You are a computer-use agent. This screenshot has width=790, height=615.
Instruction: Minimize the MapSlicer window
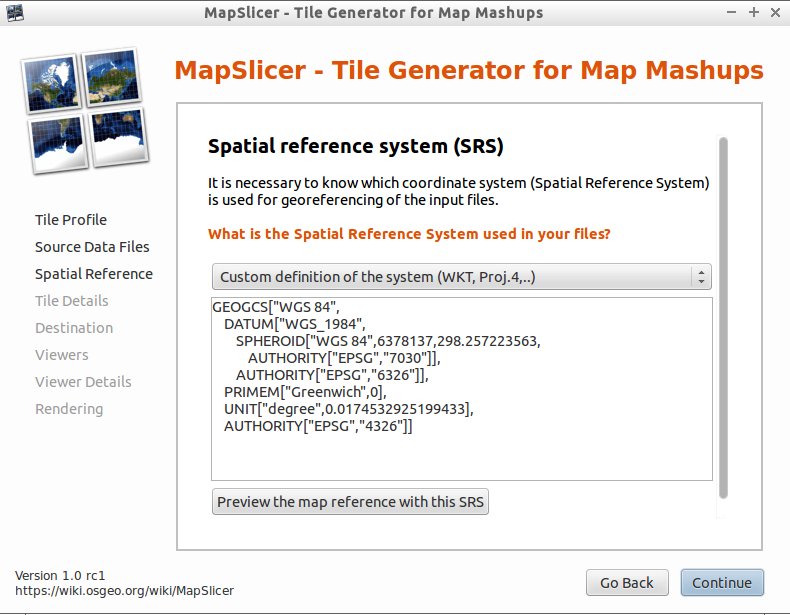[x=732, y=13]
